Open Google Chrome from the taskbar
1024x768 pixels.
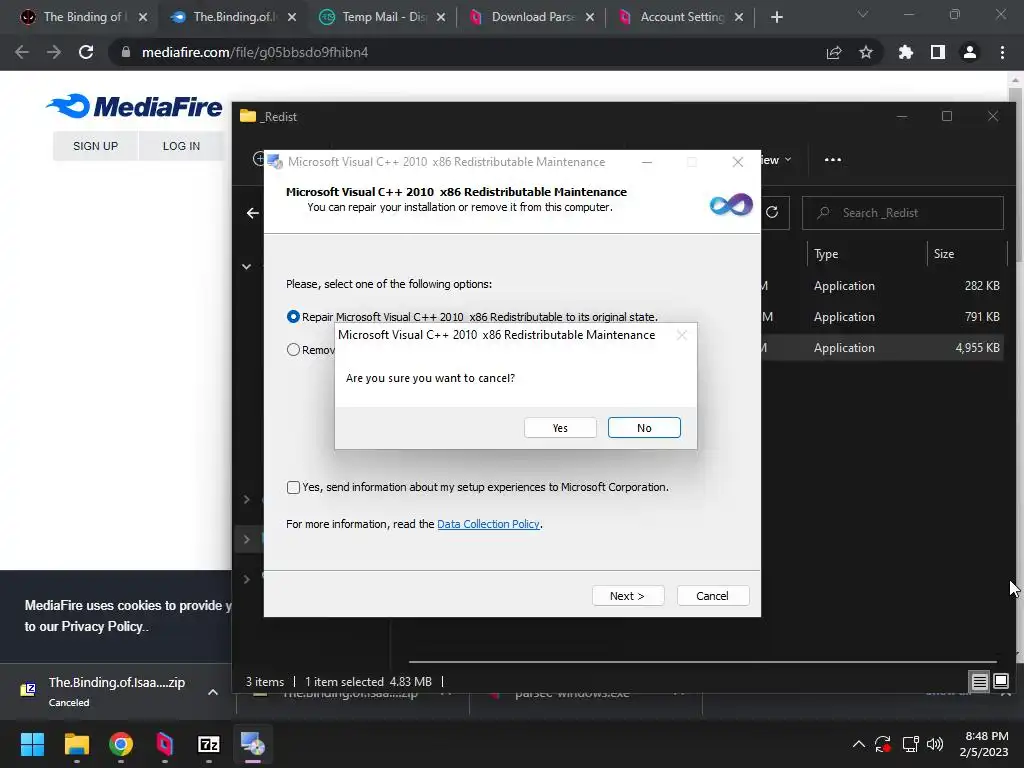(x=121, y=744)
